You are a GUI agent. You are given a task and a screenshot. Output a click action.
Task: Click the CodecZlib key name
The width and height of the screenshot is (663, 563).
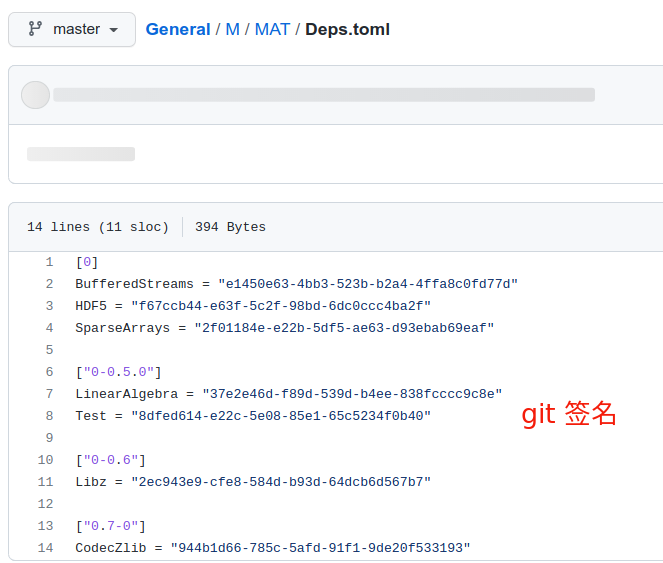[x=110, y=548]
